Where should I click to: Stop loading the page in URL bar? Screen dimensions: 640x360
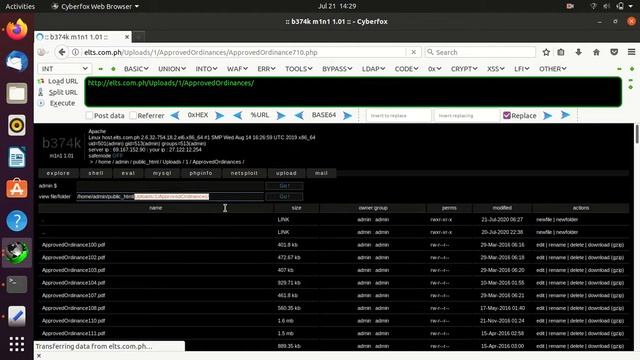[413, 52]
